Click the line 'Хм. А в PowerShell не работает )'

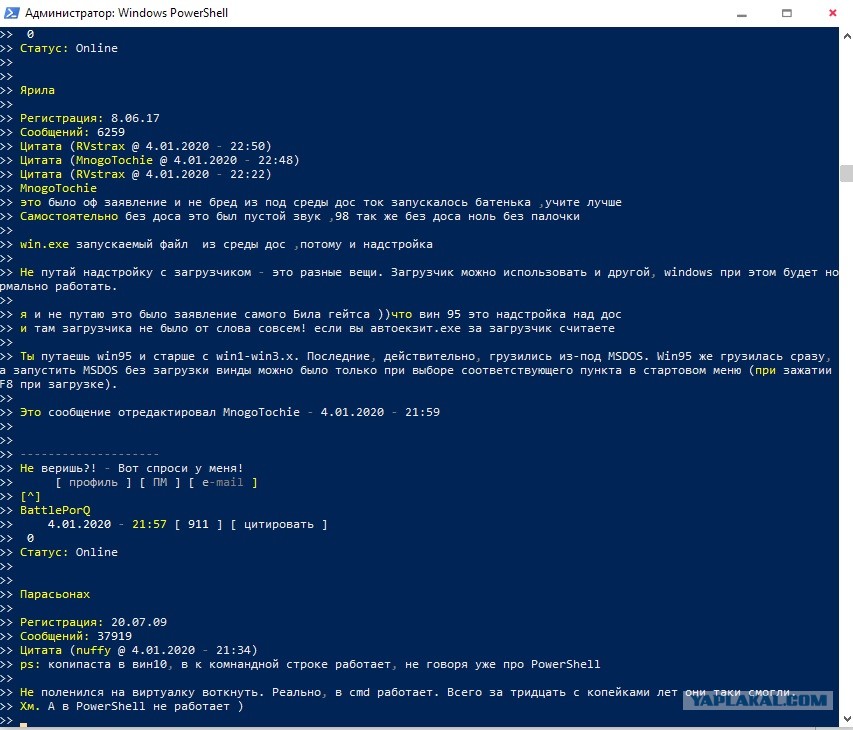point(132,707)
